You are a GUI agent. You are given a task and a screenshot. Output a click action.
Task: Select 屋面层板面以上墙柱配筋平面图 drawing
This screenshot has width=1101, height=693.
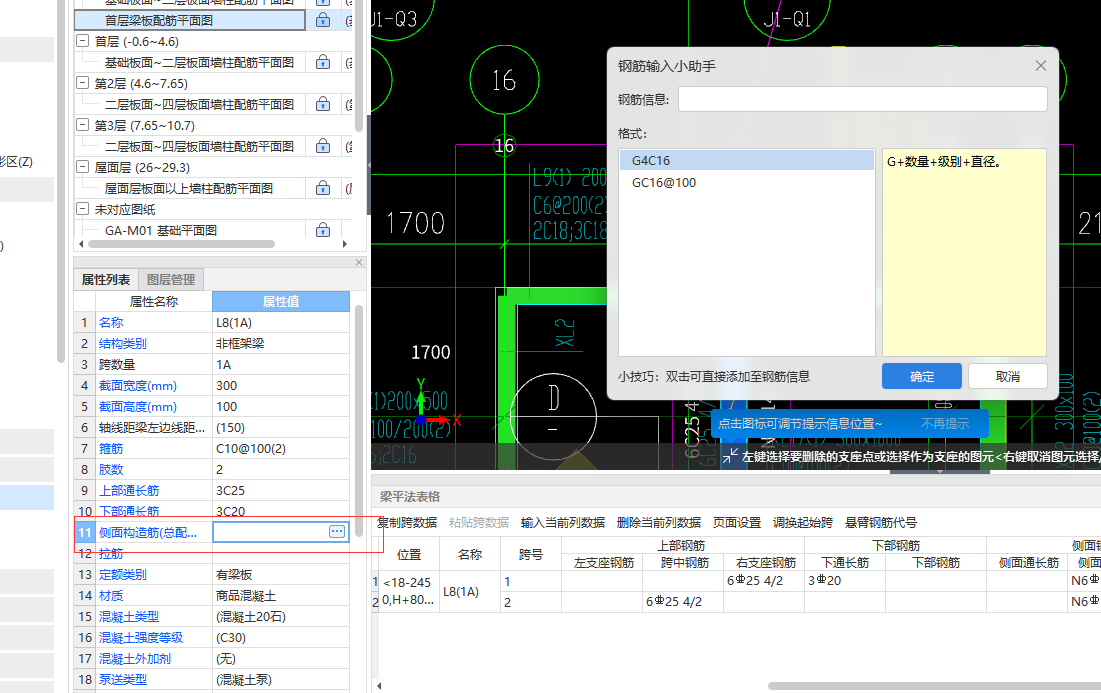(x=190, y=188)
